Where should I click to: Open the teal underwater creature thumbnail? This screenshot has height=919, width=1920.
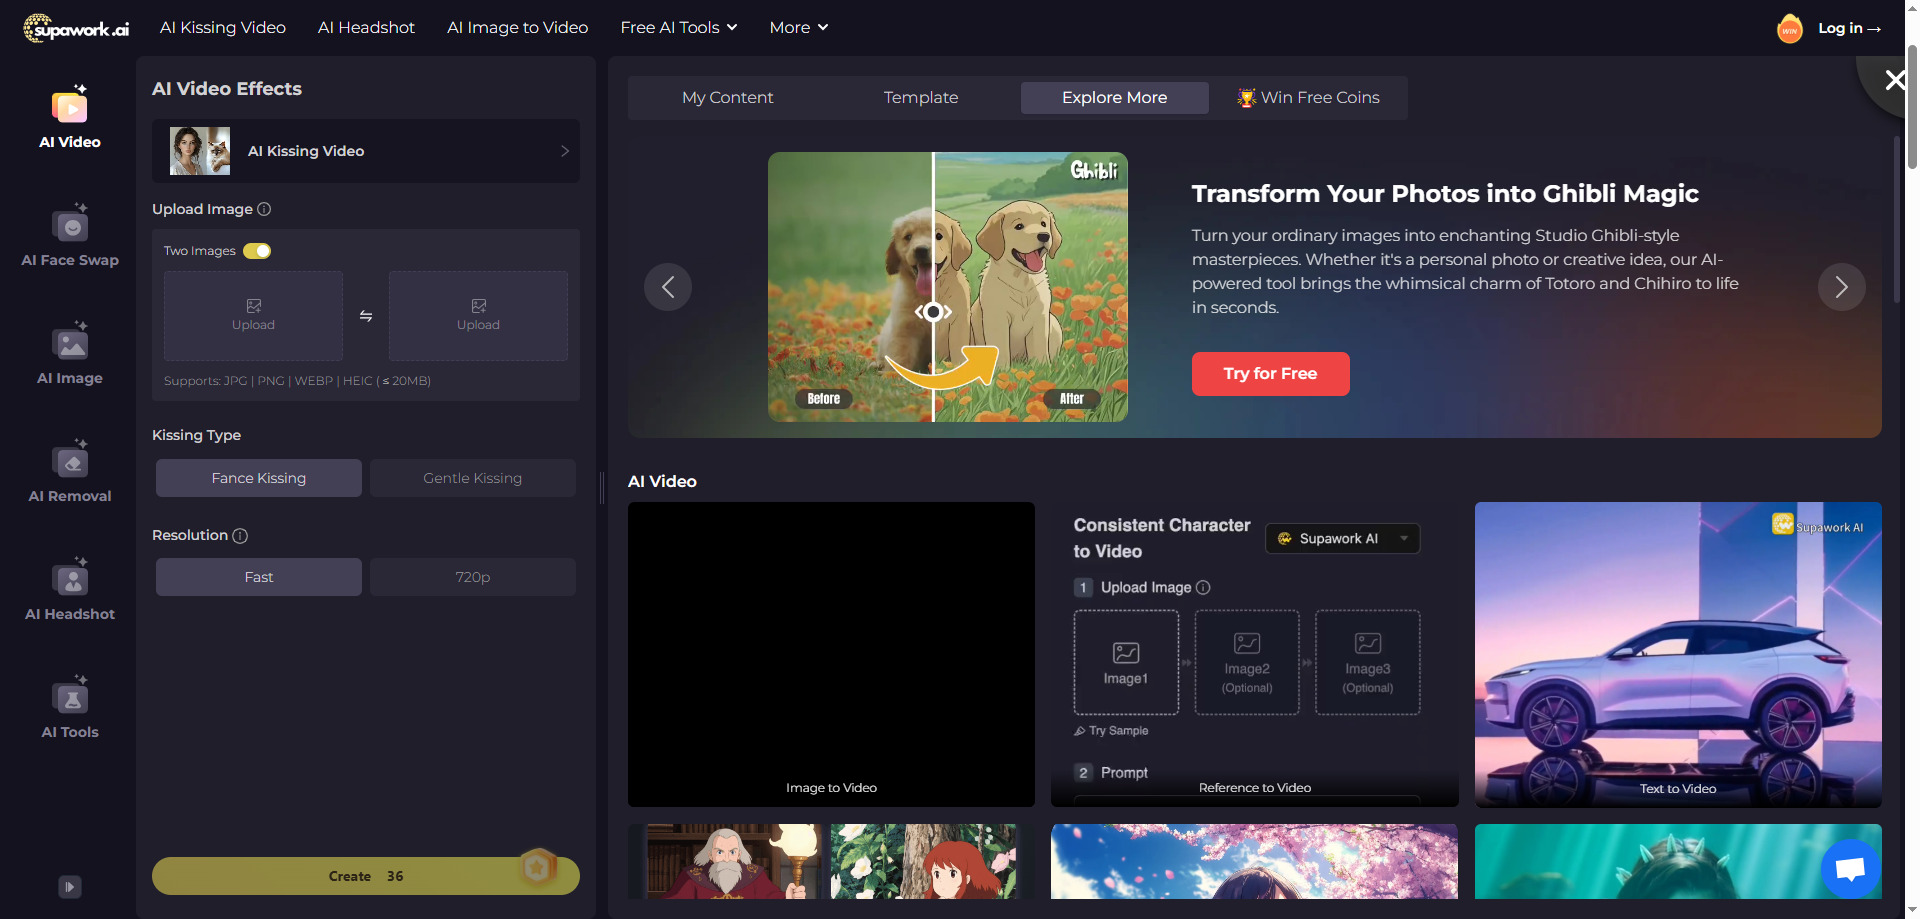[x=1678, y=861]
